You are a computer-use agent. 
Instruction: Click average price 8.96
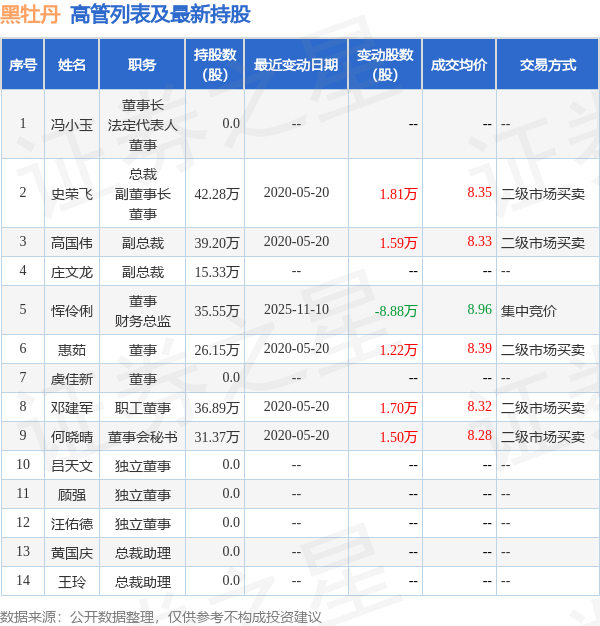(x=479, y=309)
